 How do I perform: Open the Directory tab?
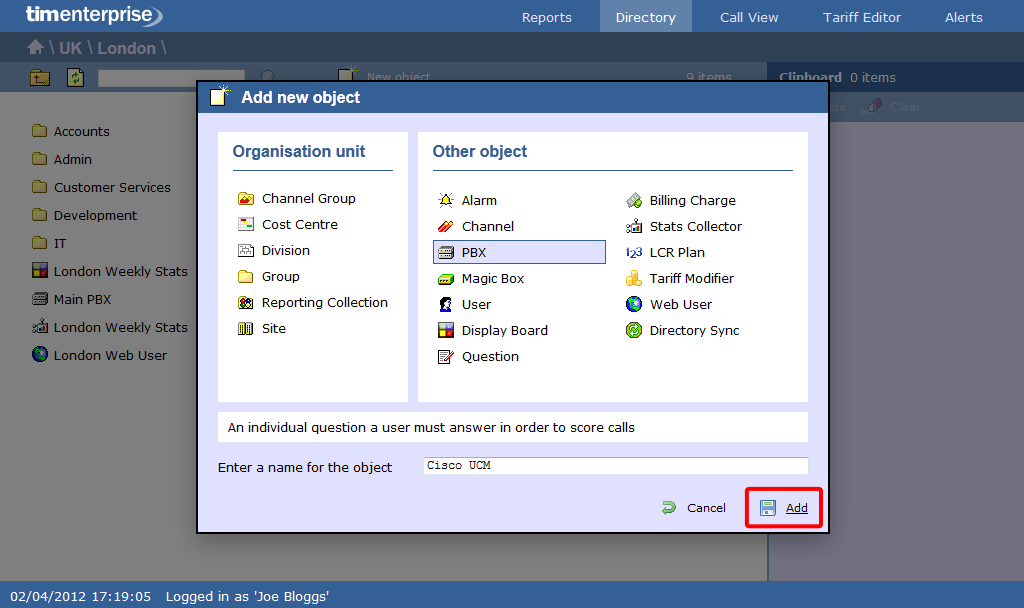click(x=645, y=17)
